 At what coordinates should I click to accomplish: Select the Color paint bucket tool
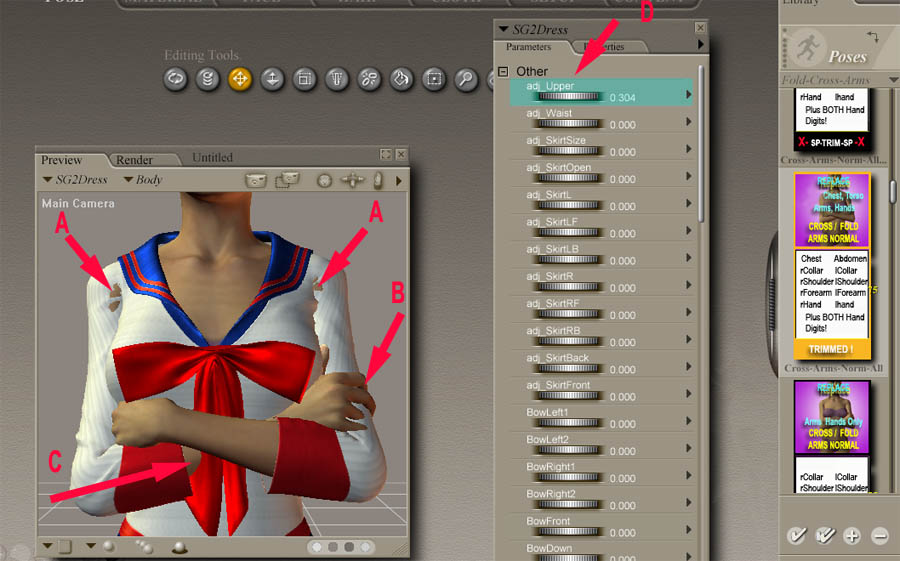pos(402,79)
